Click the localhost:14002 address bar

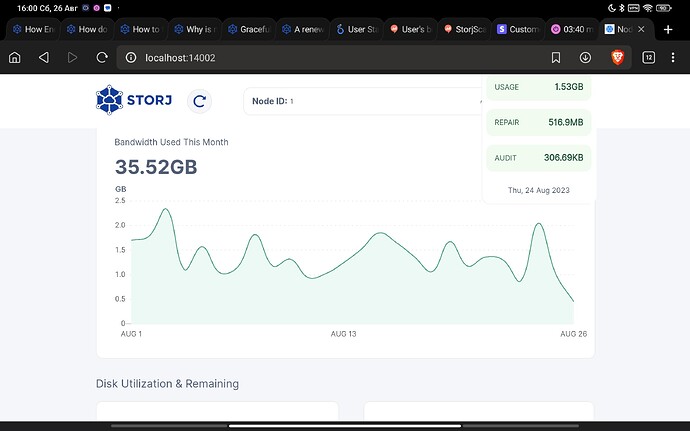coord(330,58)
